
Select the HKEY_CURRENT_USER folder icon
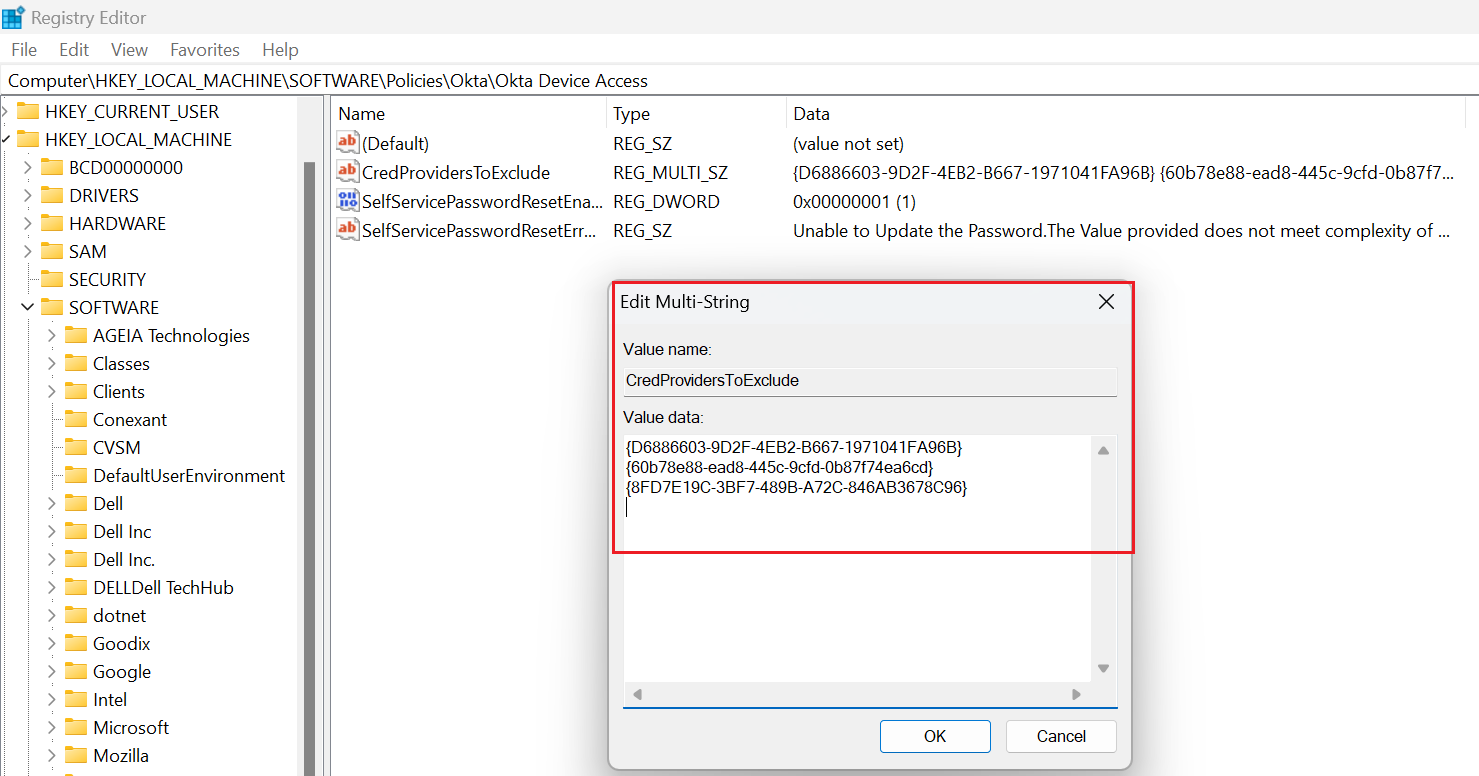point(28,112)
